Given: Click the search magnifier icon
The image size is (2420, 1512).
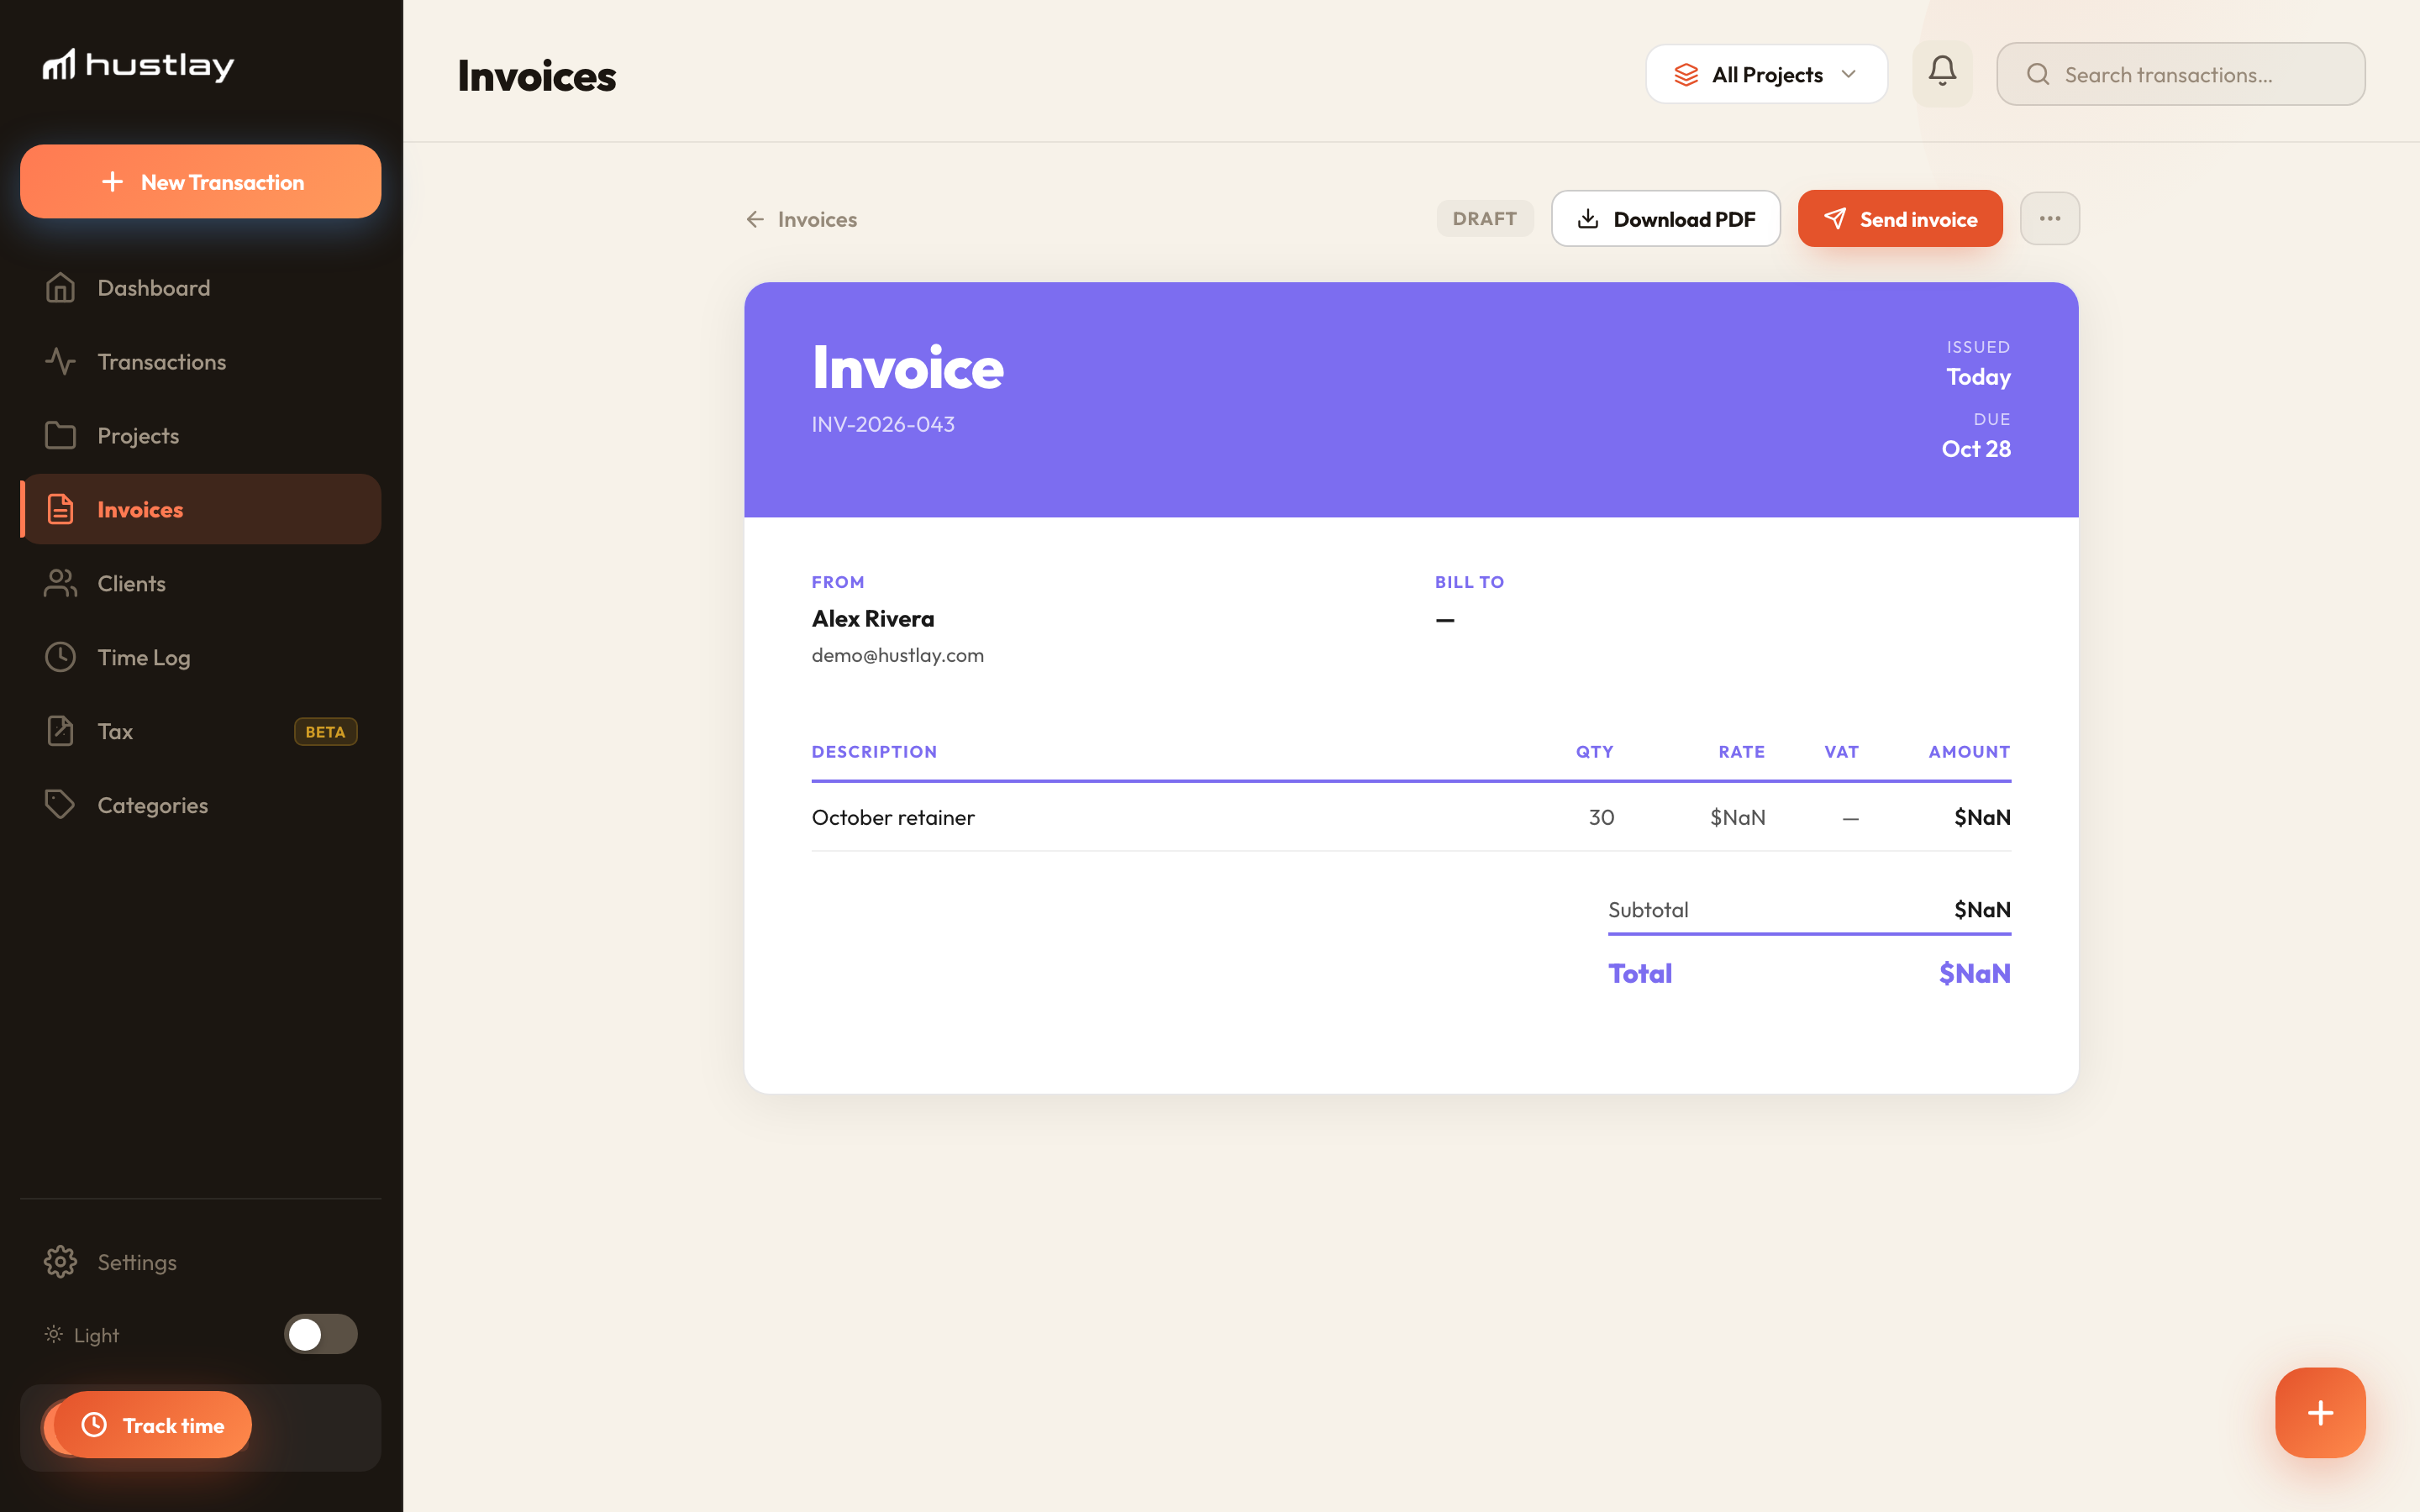Looking at the screenshot, I should pyautogui.click(x=2038, y=75).
